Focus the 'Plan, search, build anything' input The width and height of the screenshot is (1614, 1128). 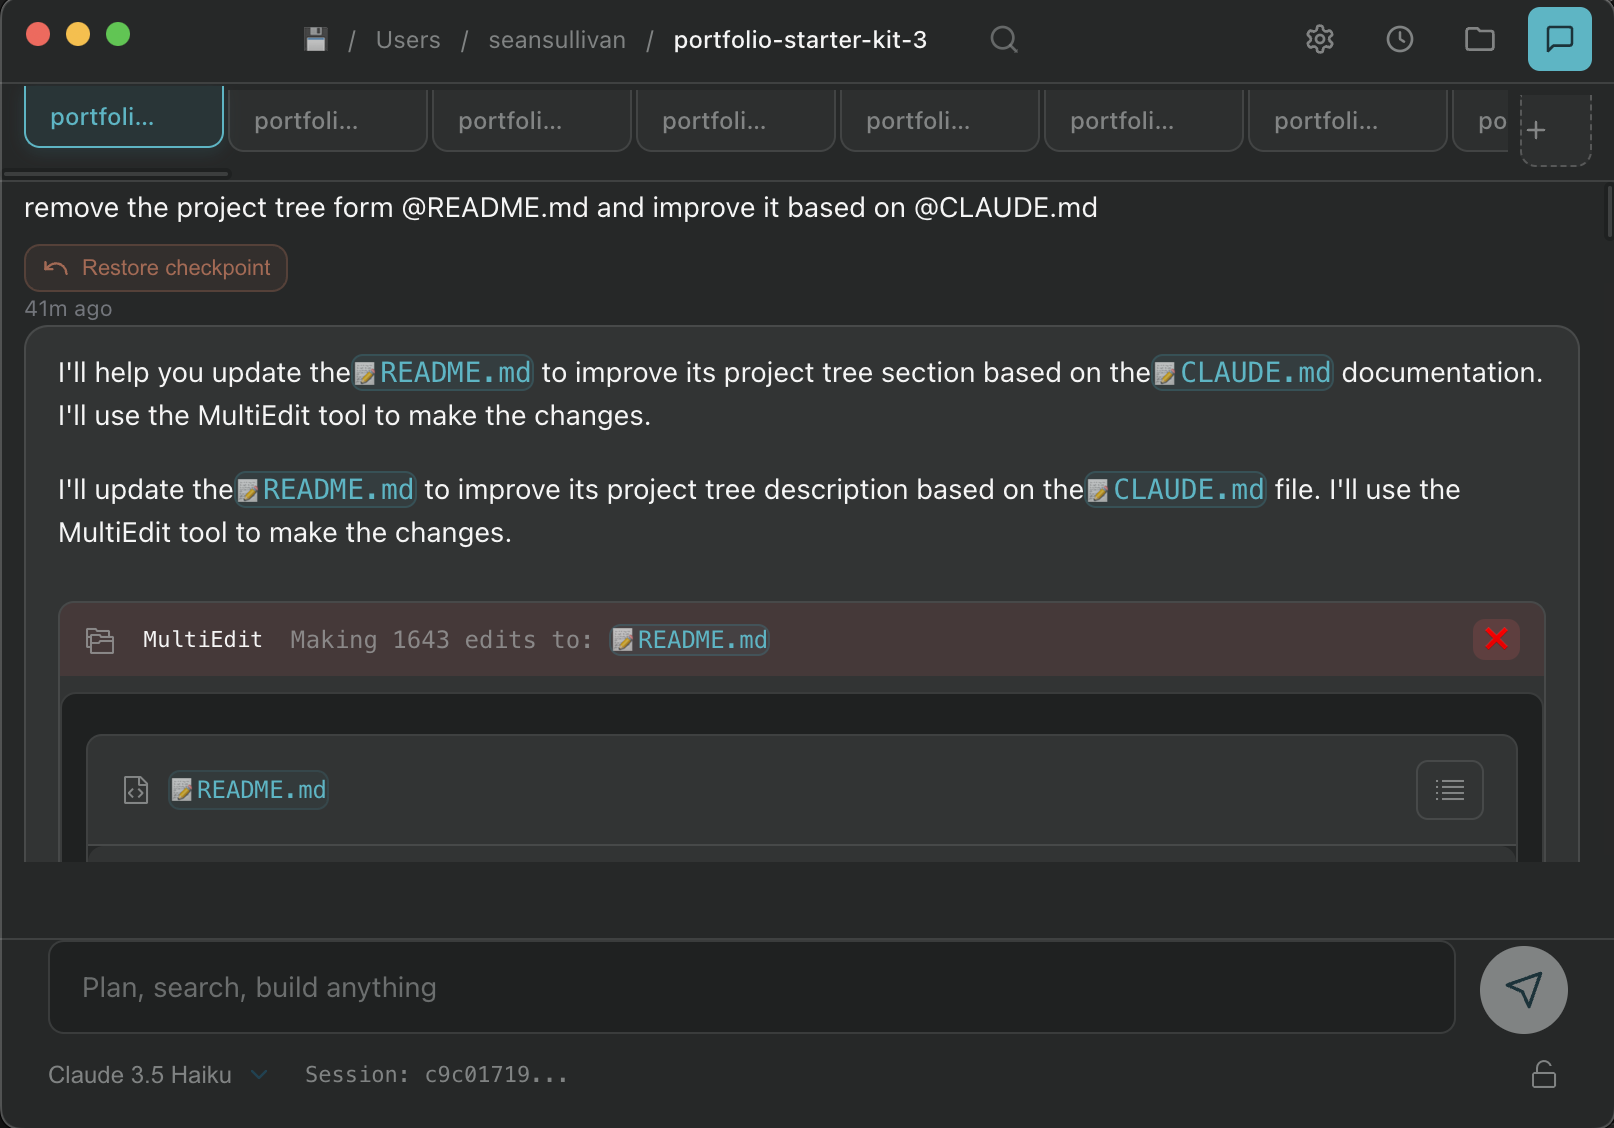(751, 988)
